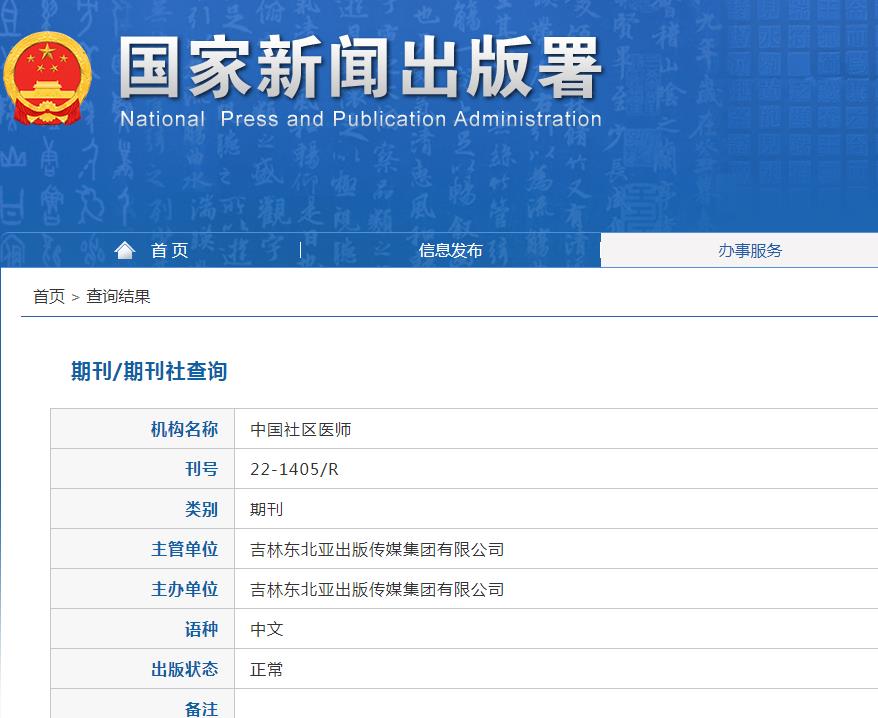
Task: Click the 刊号 value 22-1405/R
Action: (293, 468)
